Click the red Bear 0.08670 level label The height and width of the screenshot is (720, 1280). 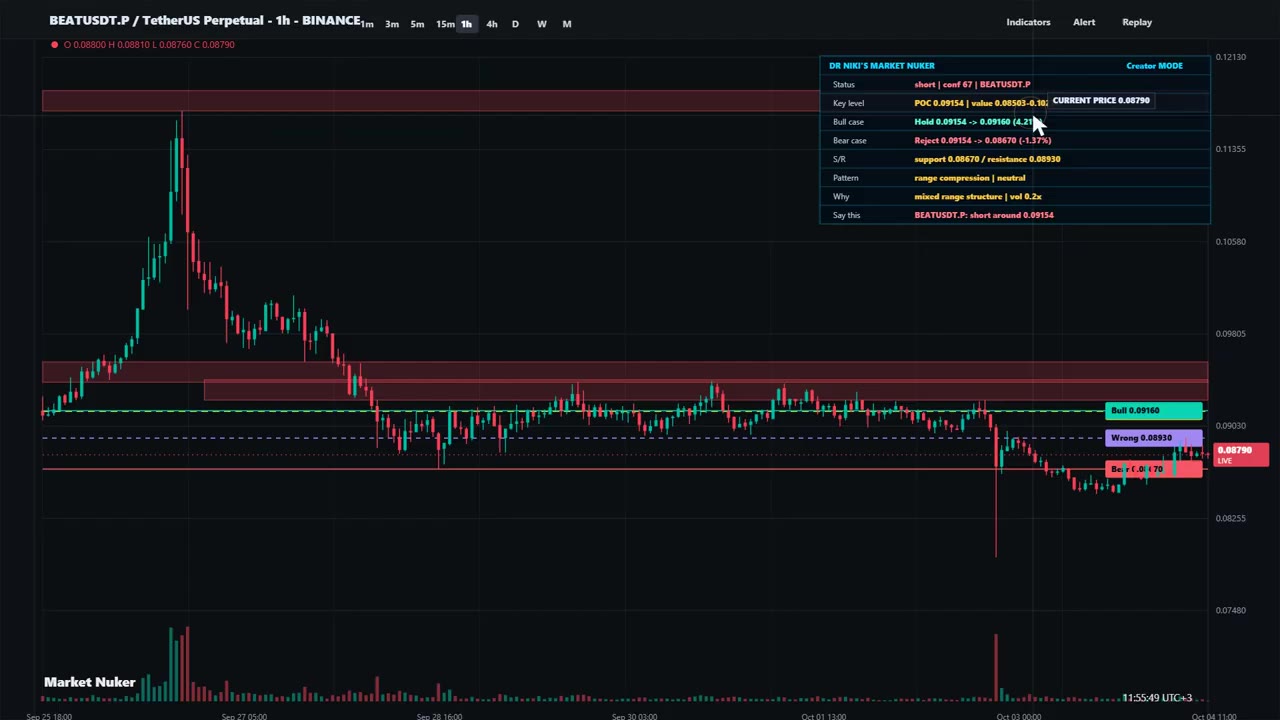[x=1154, y=469]
